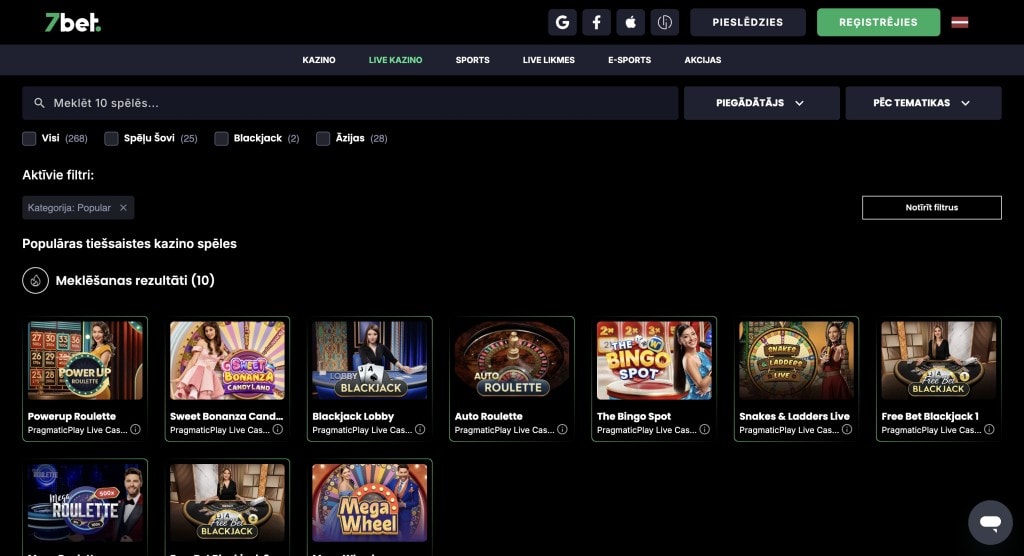Viewport: 1024px width, 556px height.
Task: Click the Reģistrējies register button
Action: pyautogui.click(x=878, y=22)
